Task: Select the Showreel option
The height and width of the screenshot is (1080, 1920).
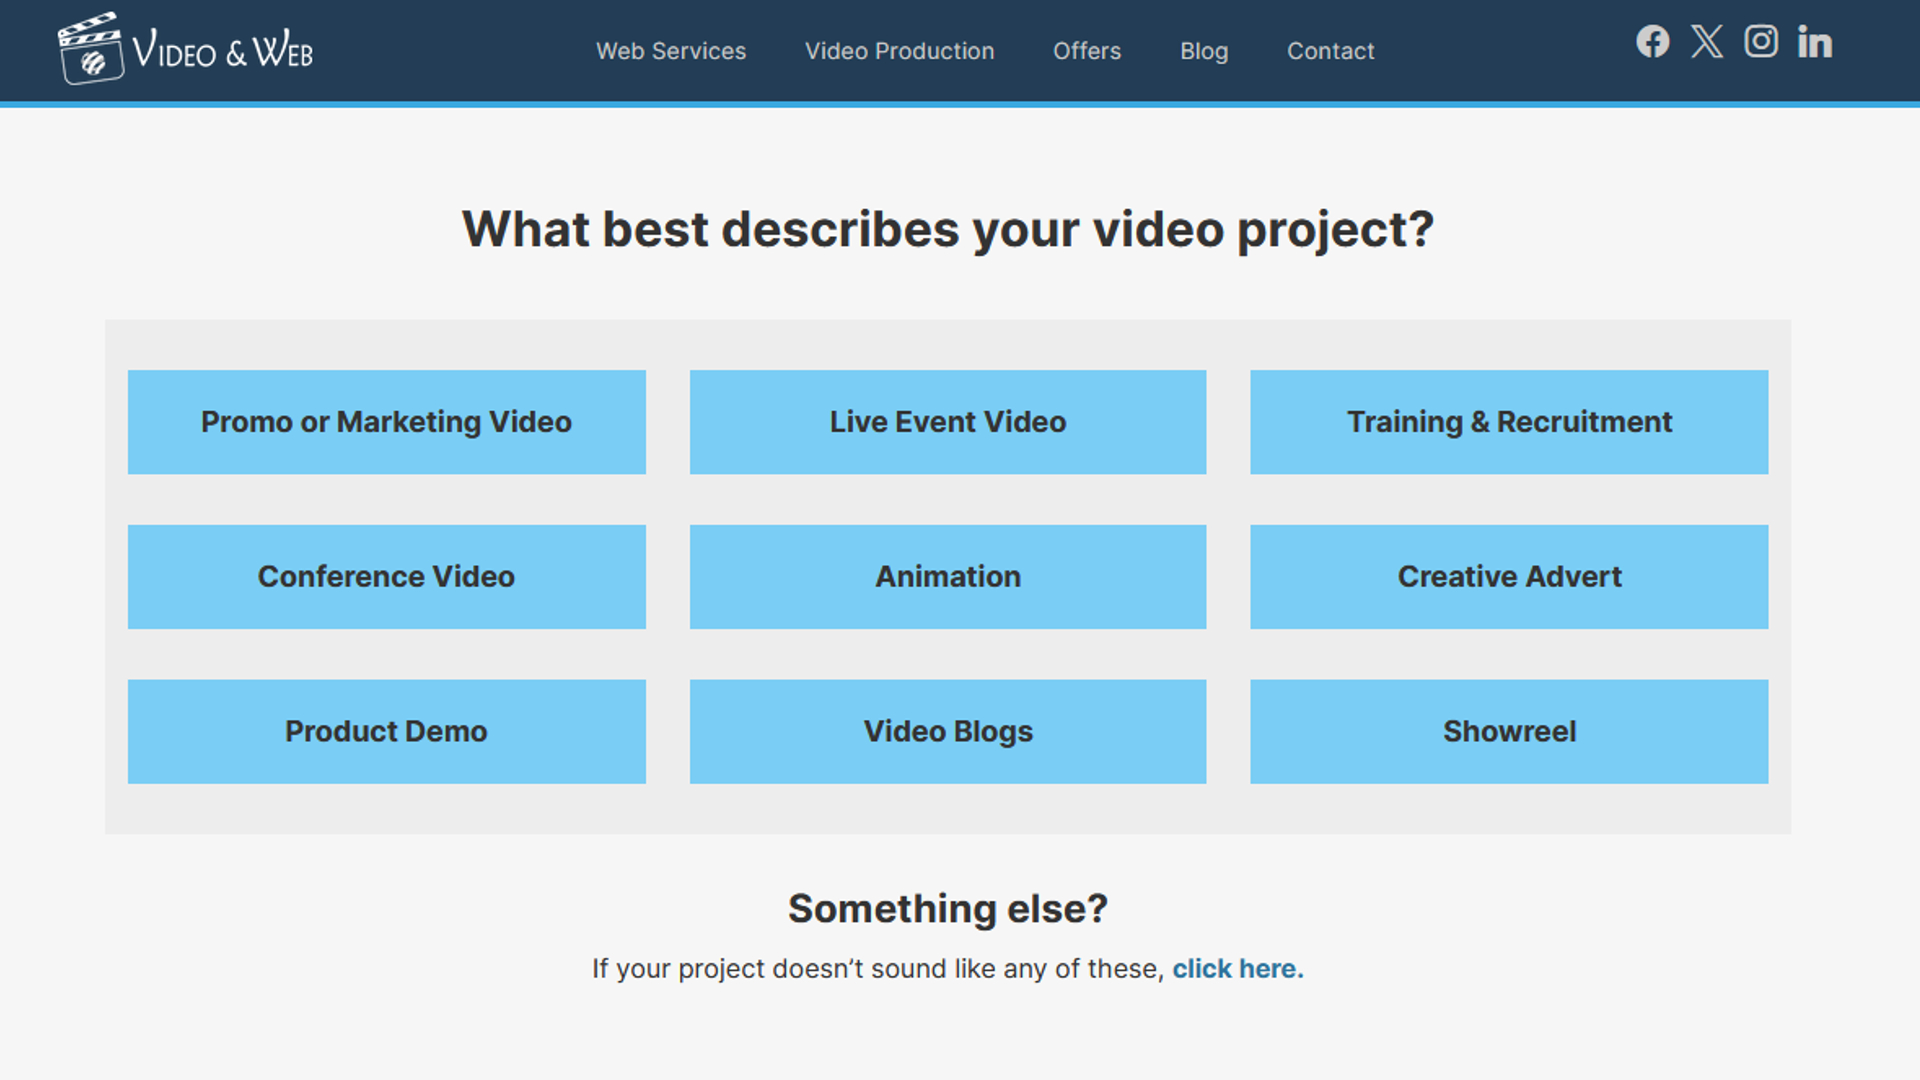Action: point(1509,732)
